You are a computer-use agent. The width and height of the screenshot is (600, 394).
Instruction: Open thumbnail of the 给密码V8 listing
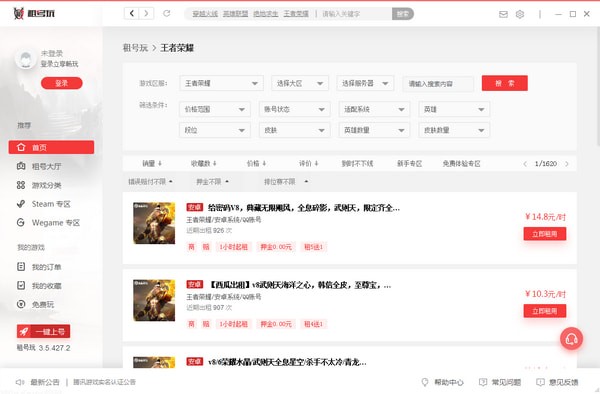tap(154, 223)
